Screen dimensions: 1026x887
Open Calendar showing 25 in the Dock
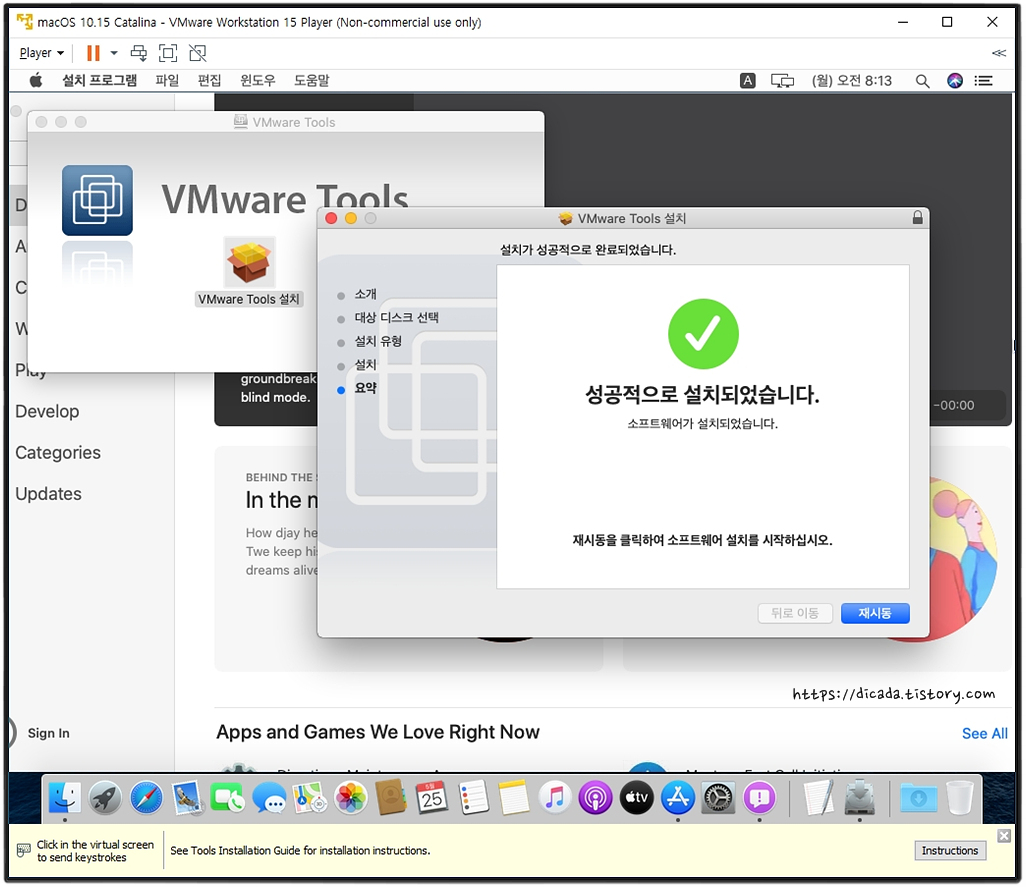click(x=432, y=798)
